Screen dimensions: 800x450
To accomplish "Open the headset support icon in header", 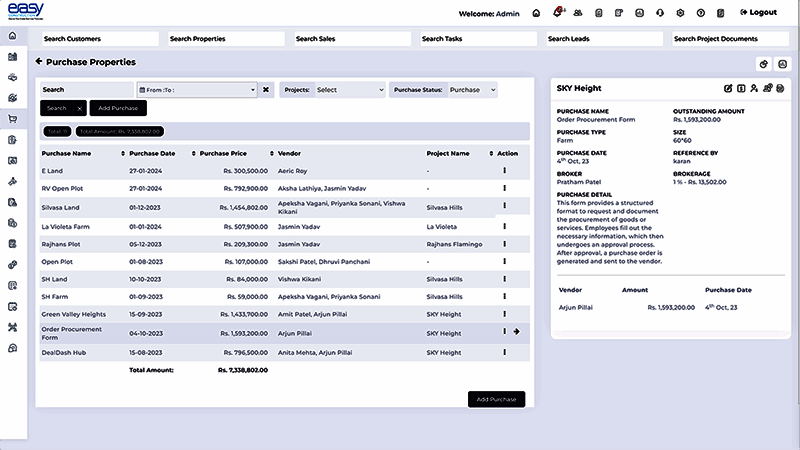I will [660, 13].
